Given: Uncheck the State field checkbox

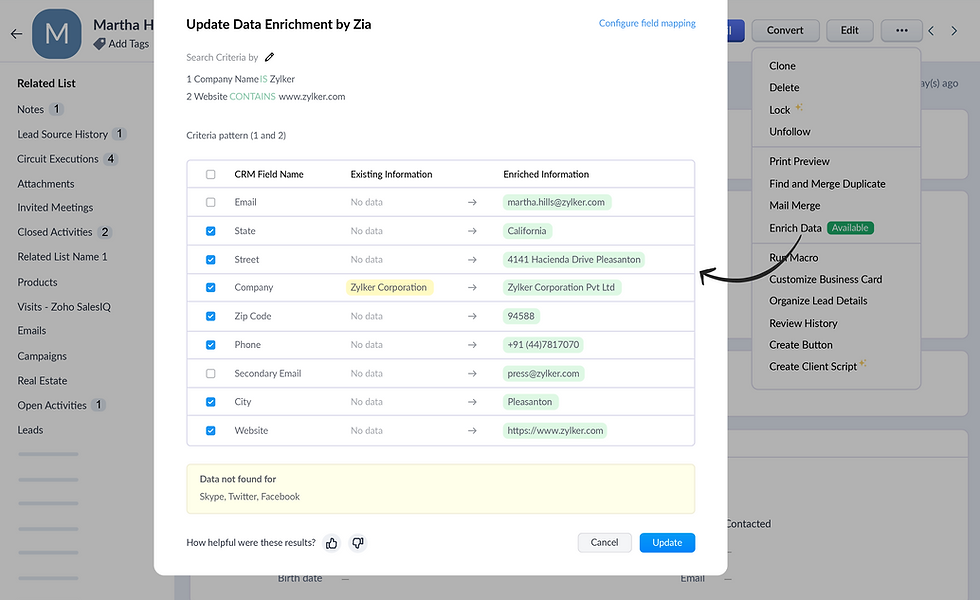Looking at the screenshot, I should [211, 231].
